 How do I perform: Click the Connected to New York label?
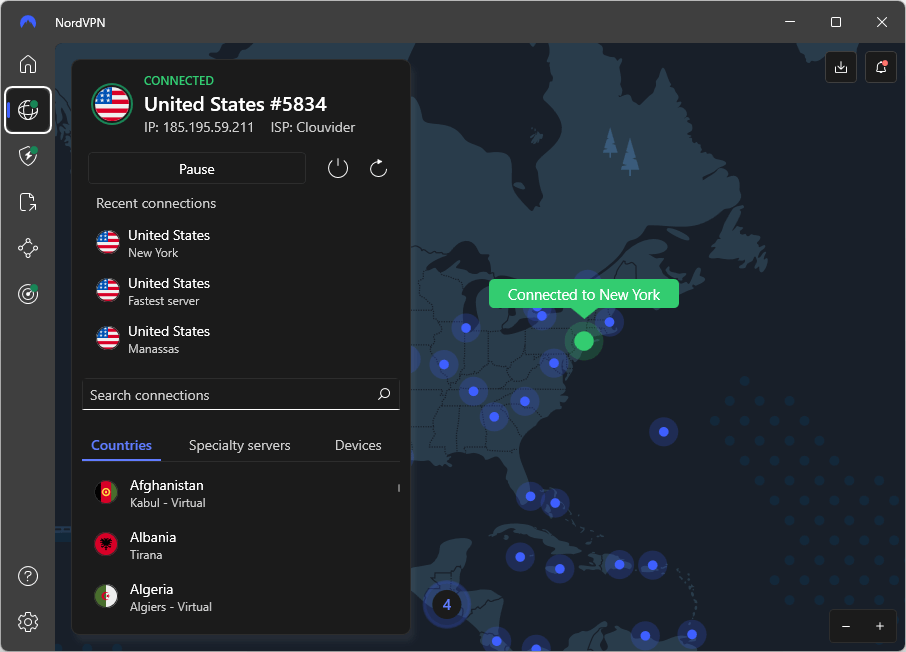pyautogui.click(x=584, y=294)
